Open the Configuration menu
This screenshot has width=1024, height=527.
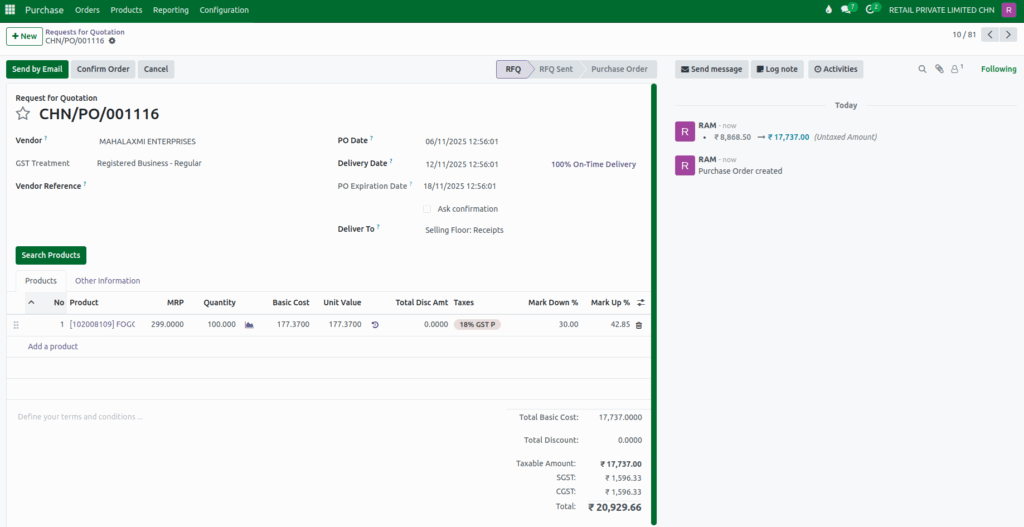point(224,10)
